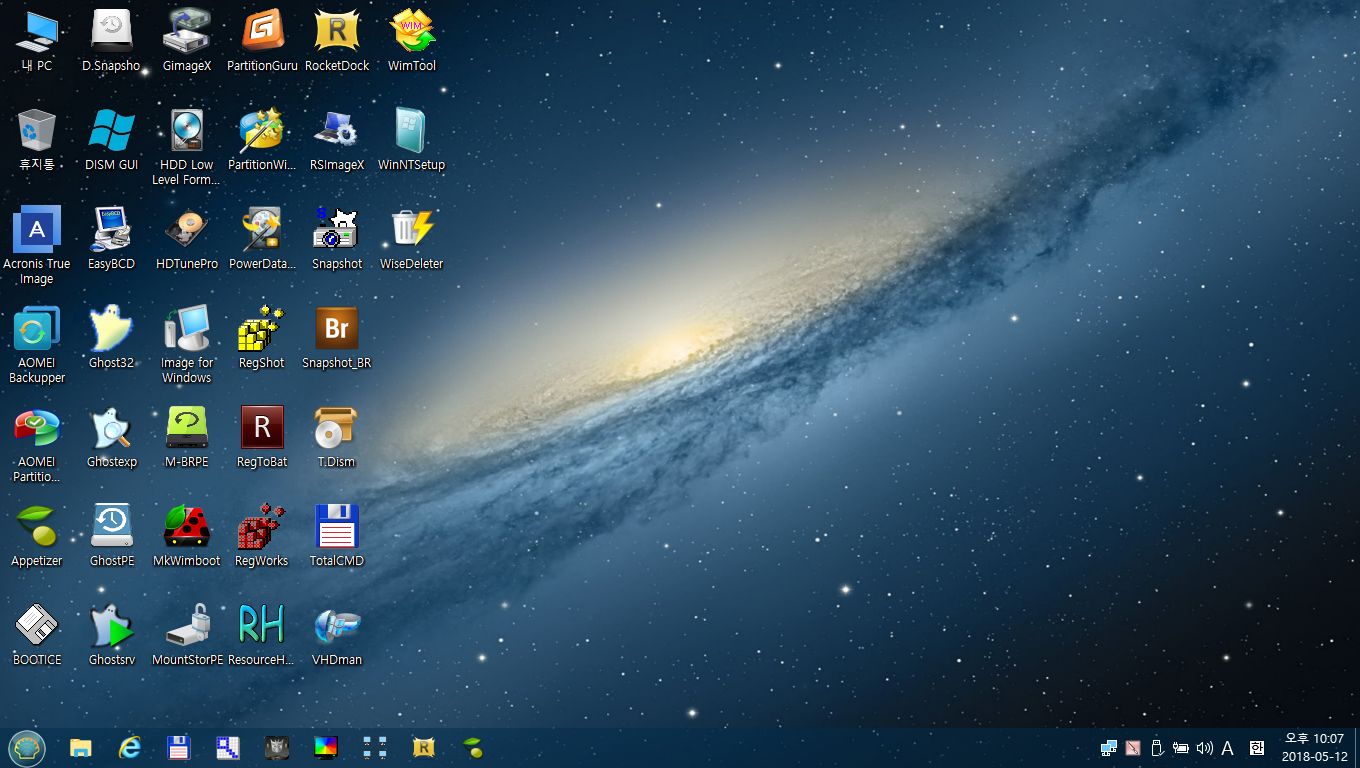The width and height of the screenshot is (1360, 768).
Task: Launch RocketDock from the taskbar
Action: 424,747
